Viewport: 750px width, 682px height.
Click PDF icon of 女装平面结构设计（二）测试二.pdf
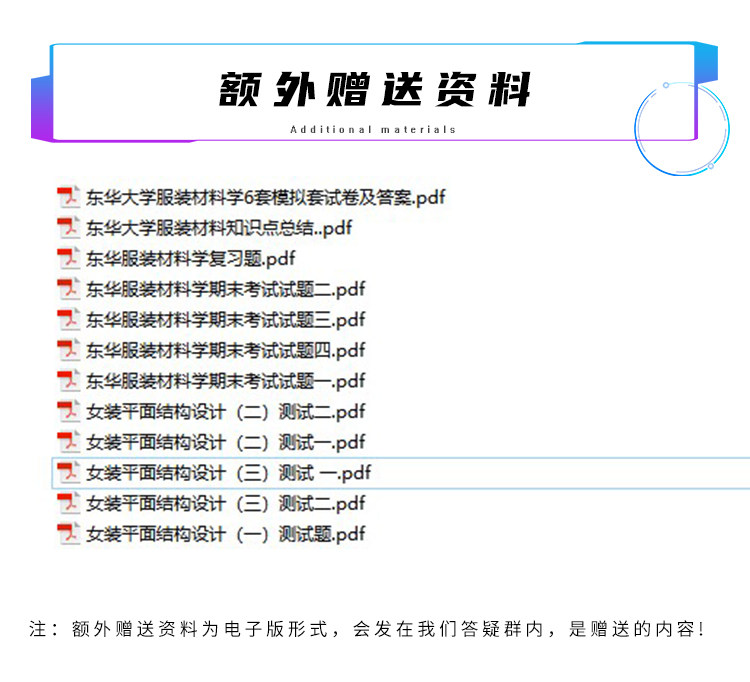pos(68,411)
